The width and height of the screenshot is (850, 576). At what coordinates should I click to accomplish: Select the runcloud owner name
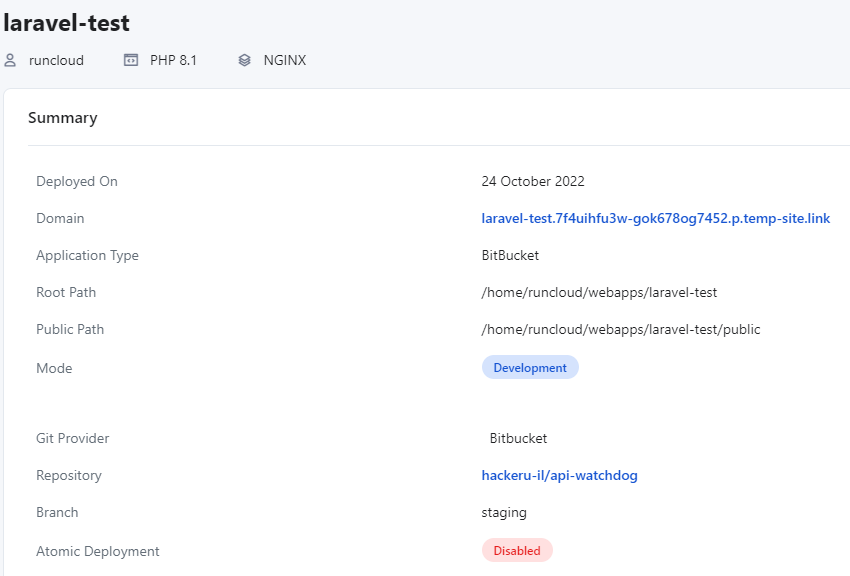click(56, 60)
